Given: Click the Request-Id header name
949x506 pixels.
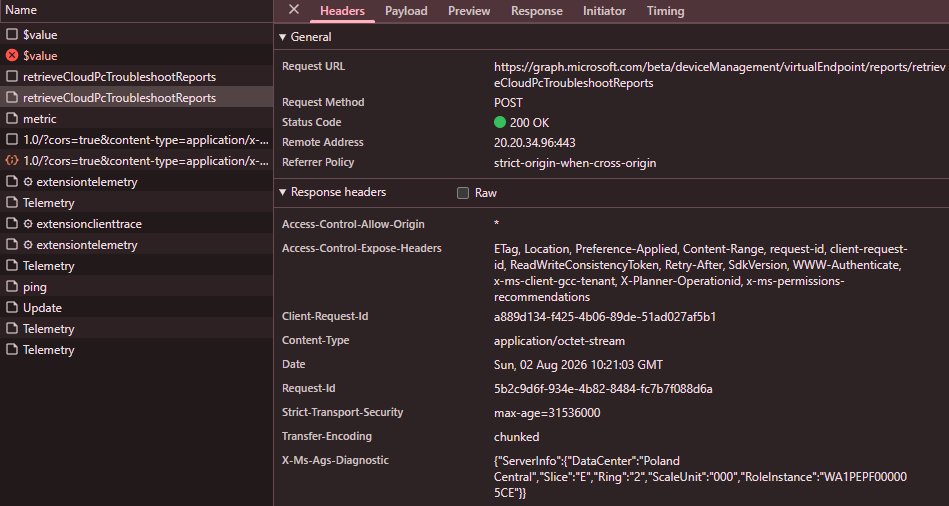Looking at the screenshot, I should coord(309,389).
